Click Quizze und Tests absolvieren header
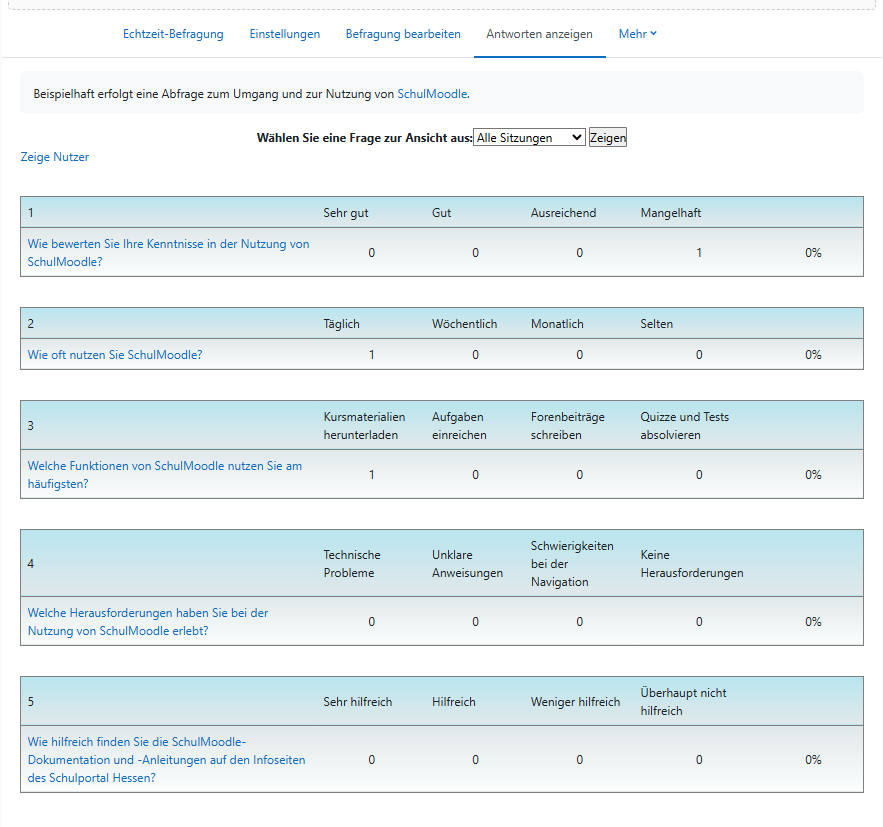883x827 pixels. (x=684, y=426)
